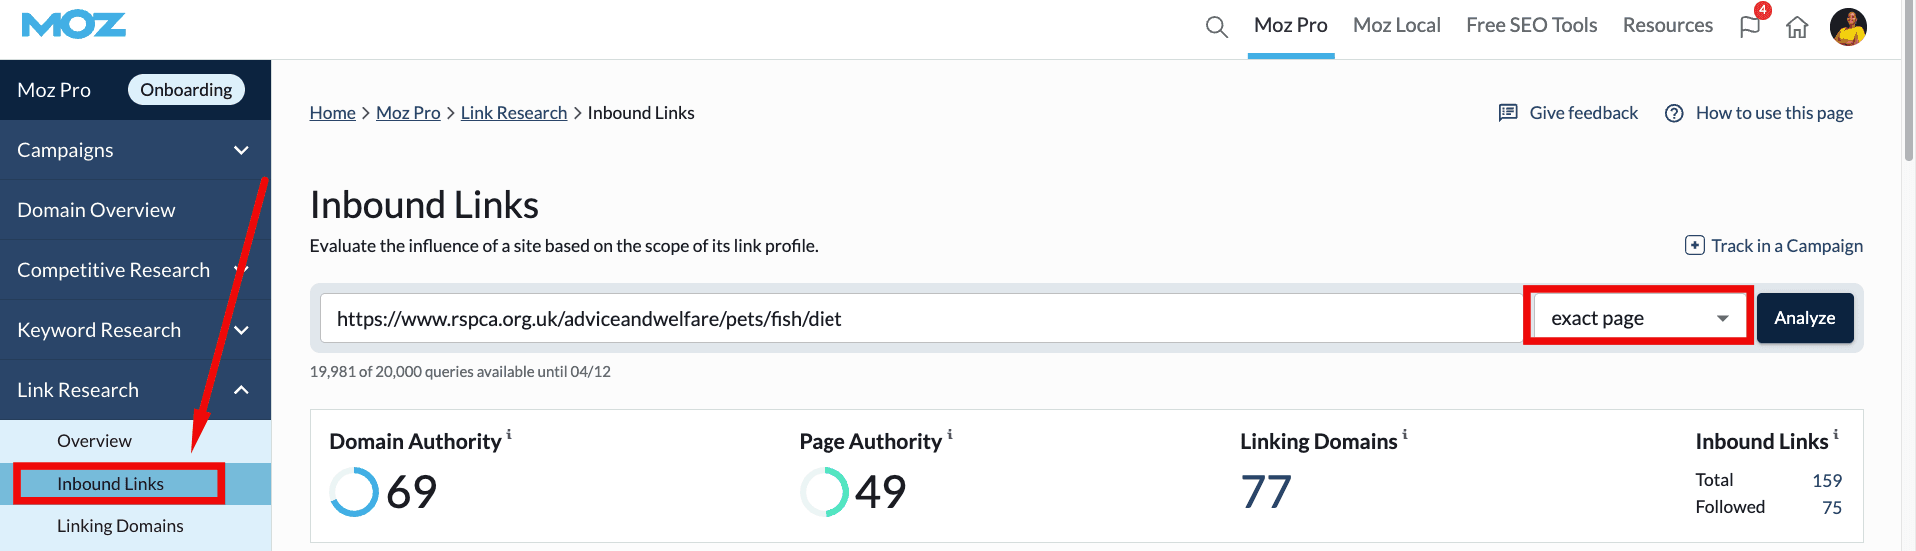Image resolution: width=1916 pixels, height=551 pixels.
Task: Open the search magnifier icon
Action: tap(1216, 27)
